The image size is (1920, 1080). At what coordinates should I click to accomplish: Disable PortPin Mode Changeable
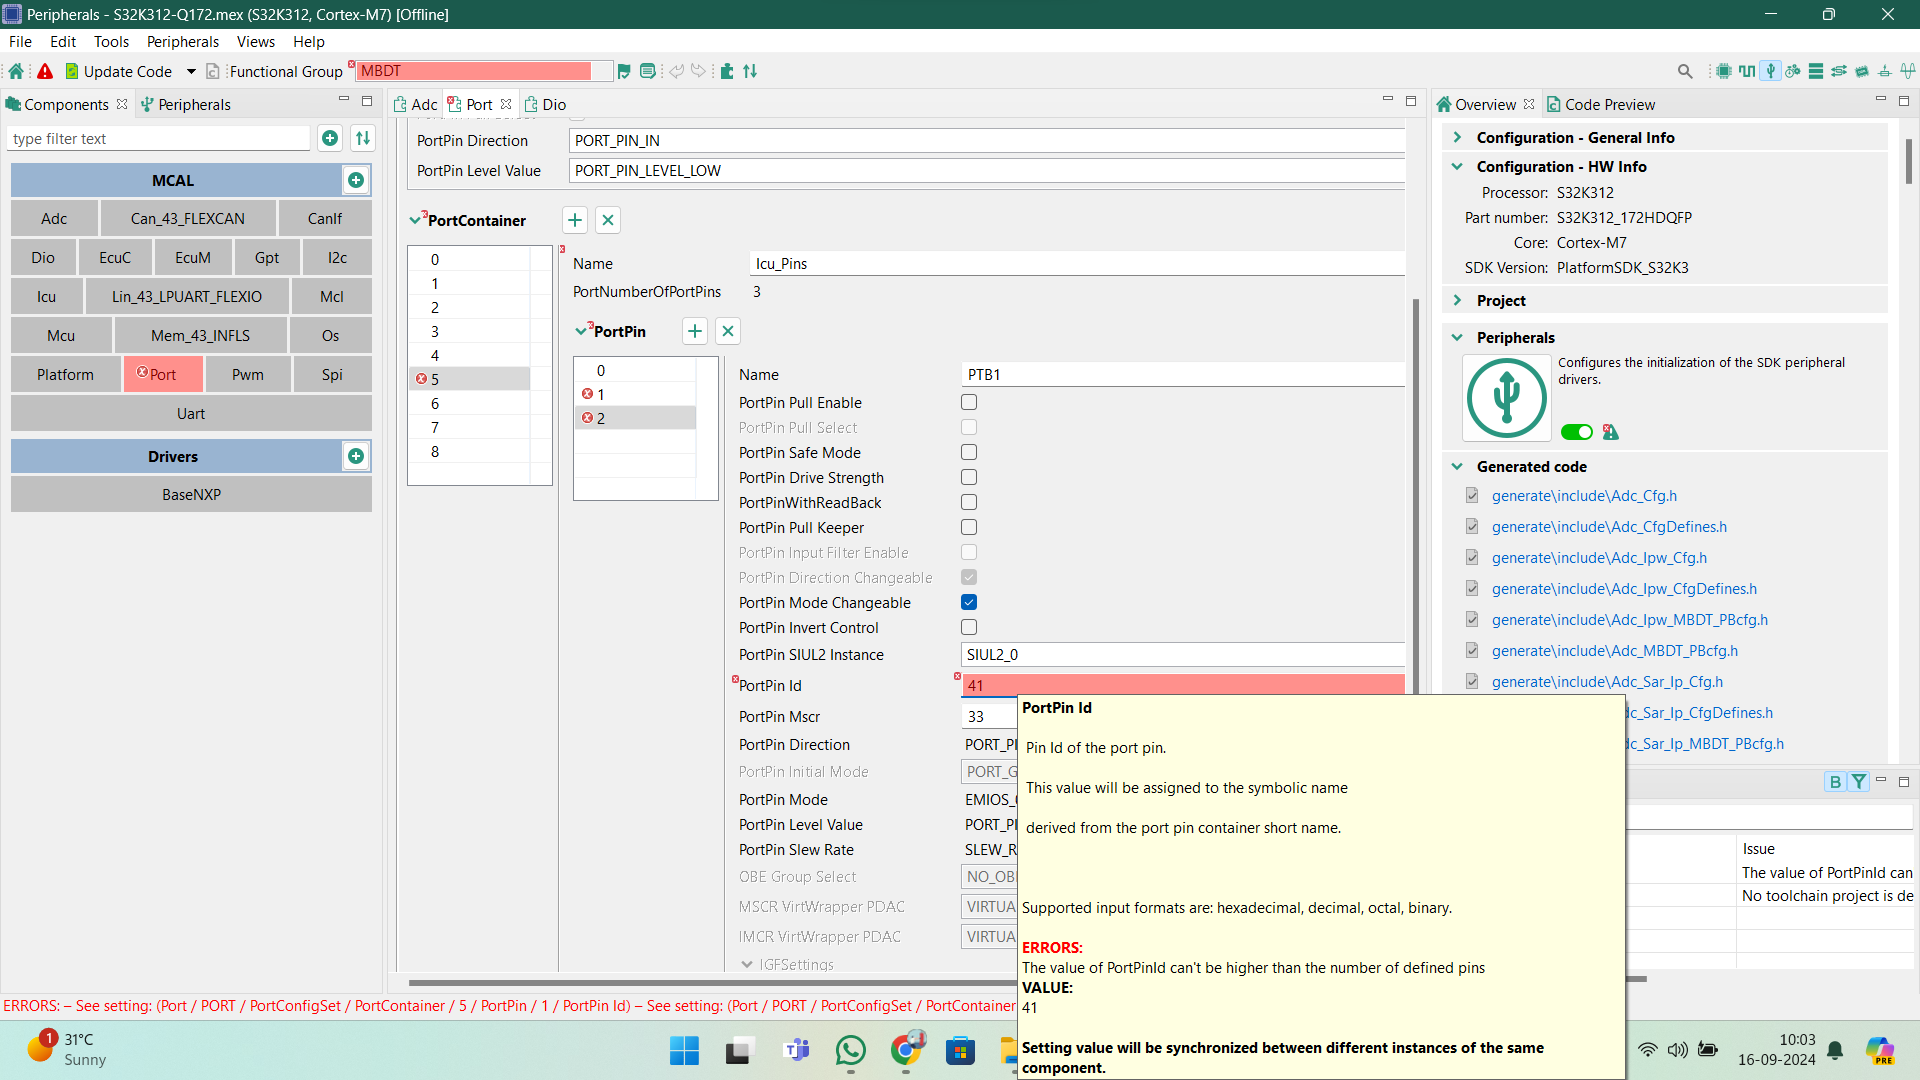(968, 602)
